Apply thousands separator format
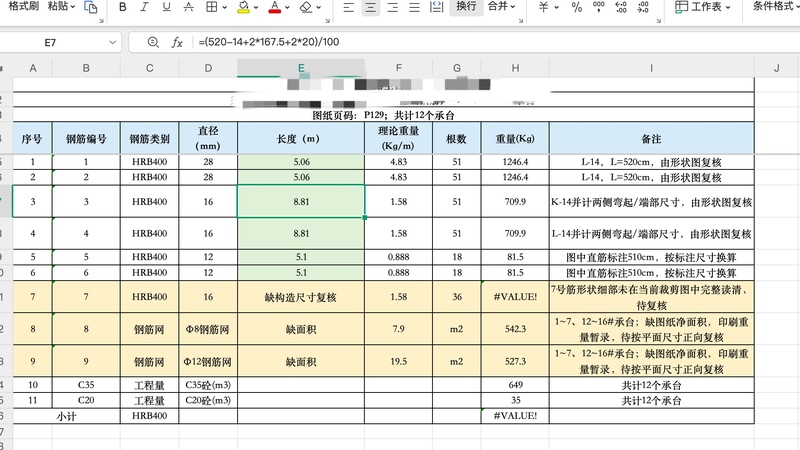This screenshot has height=450, width=800. click(x=598, y=7)
